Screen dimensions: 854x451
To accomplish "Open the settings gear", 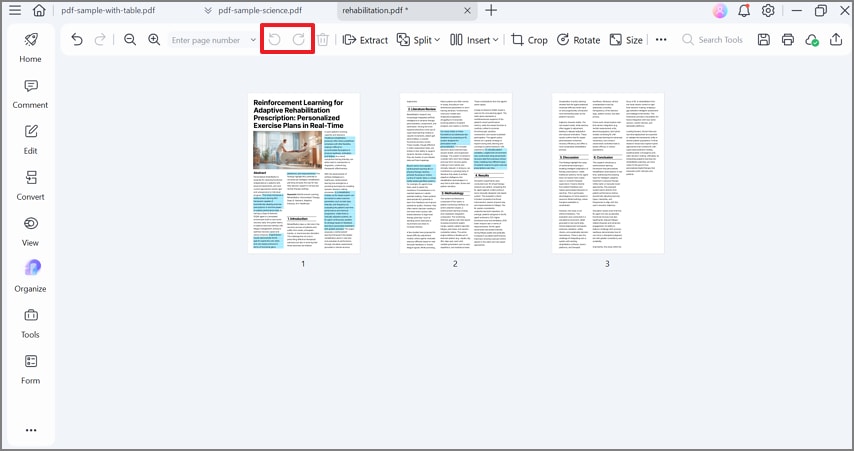I will pos(768,10).
